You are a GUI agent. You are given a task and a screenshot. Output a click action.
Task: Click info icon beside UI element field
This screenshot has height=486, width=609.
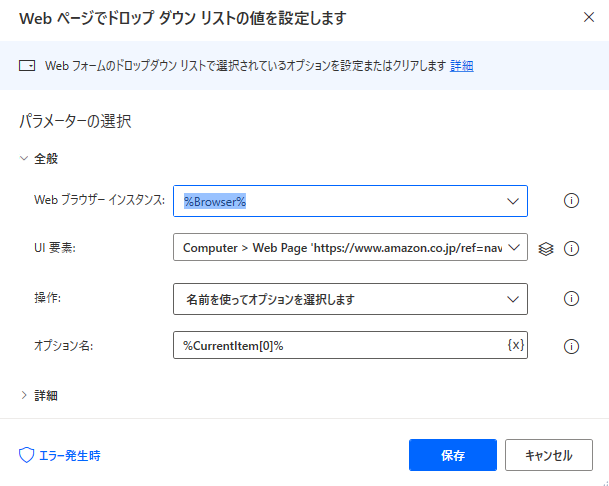pyautogui.click(x=571, y=248)
